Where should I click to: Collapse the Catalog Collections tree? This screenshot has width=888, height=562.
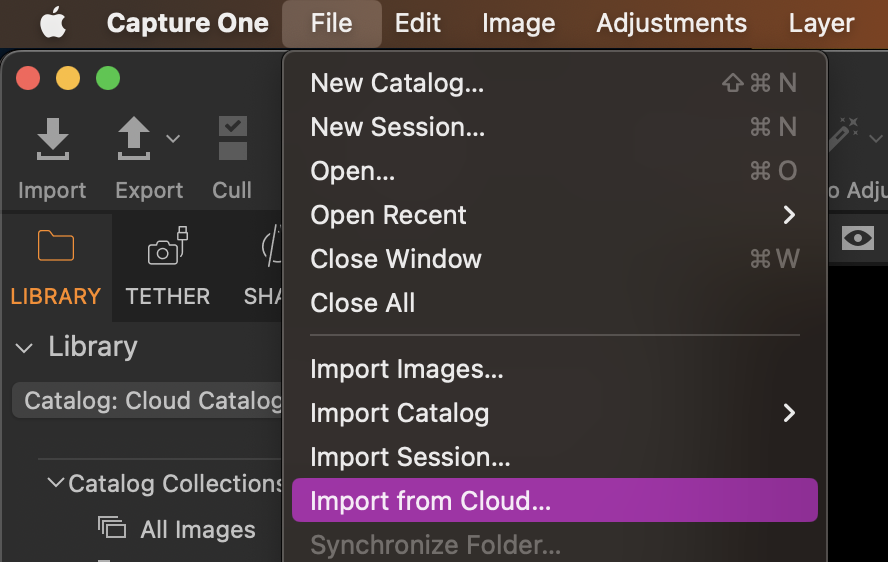tap(56, 483)
